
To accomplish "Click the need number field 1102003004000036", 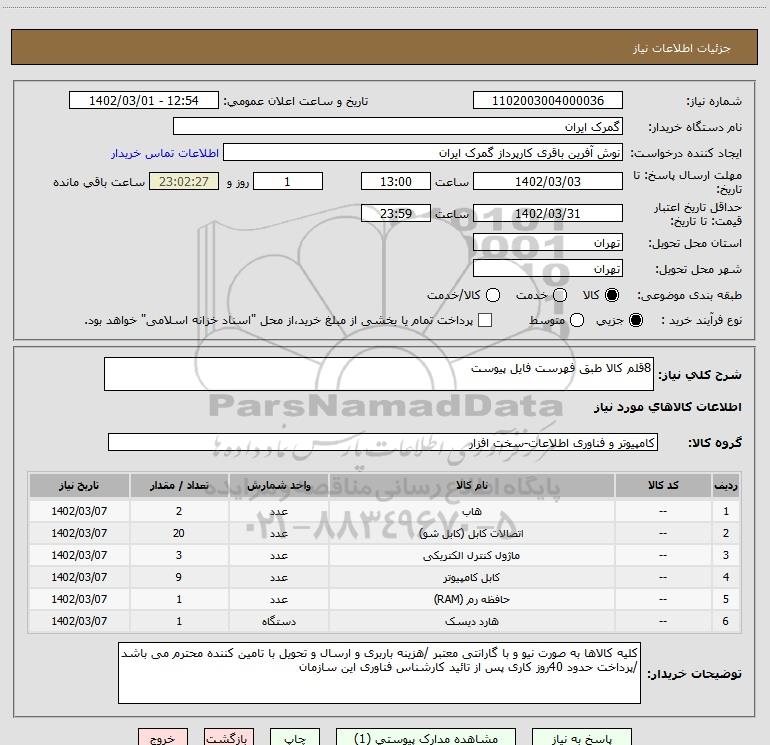I will point(548,101).
